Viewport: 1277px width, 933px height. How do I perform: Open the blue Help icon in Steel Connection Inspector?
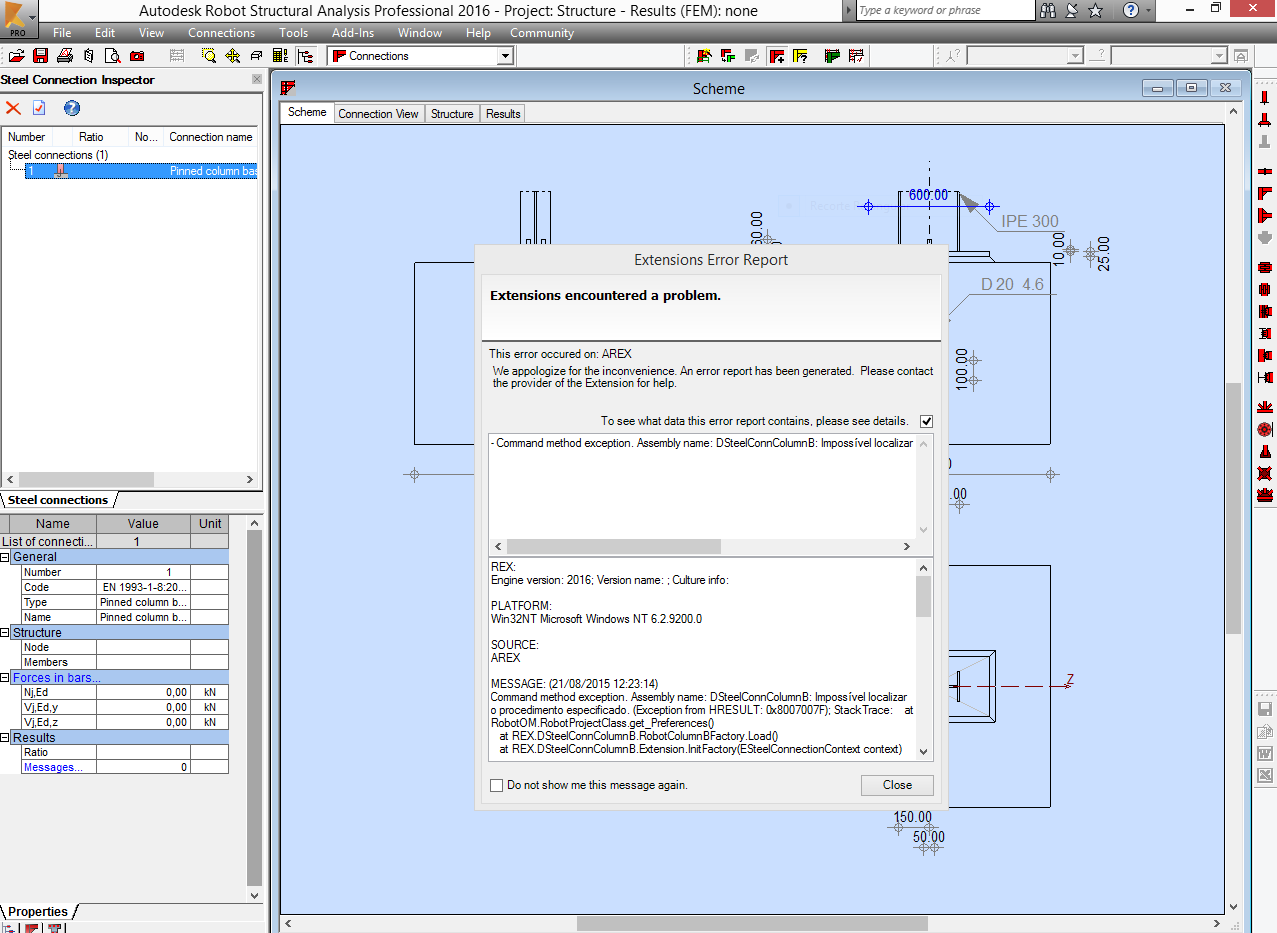pos(71,108)
